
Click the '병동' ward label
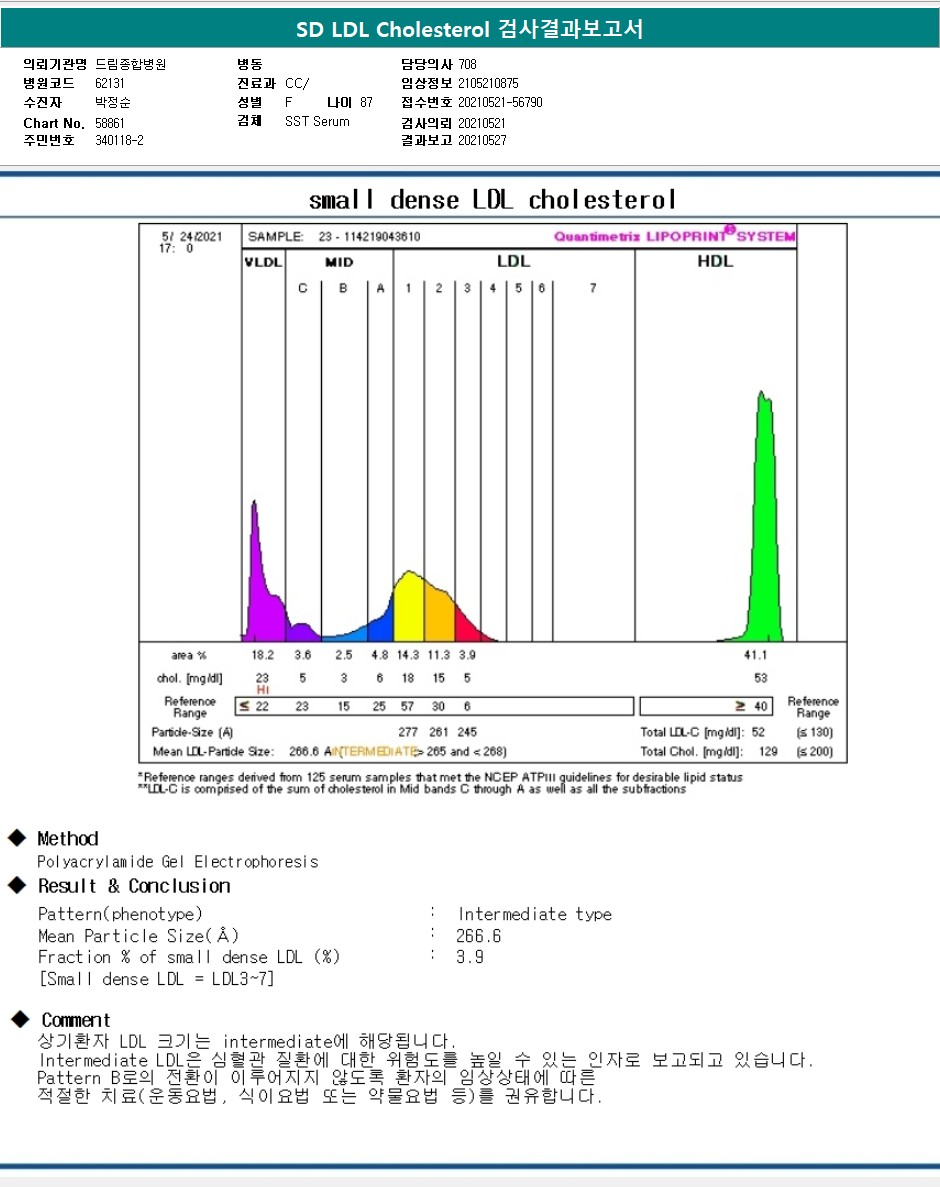(249, 64)
